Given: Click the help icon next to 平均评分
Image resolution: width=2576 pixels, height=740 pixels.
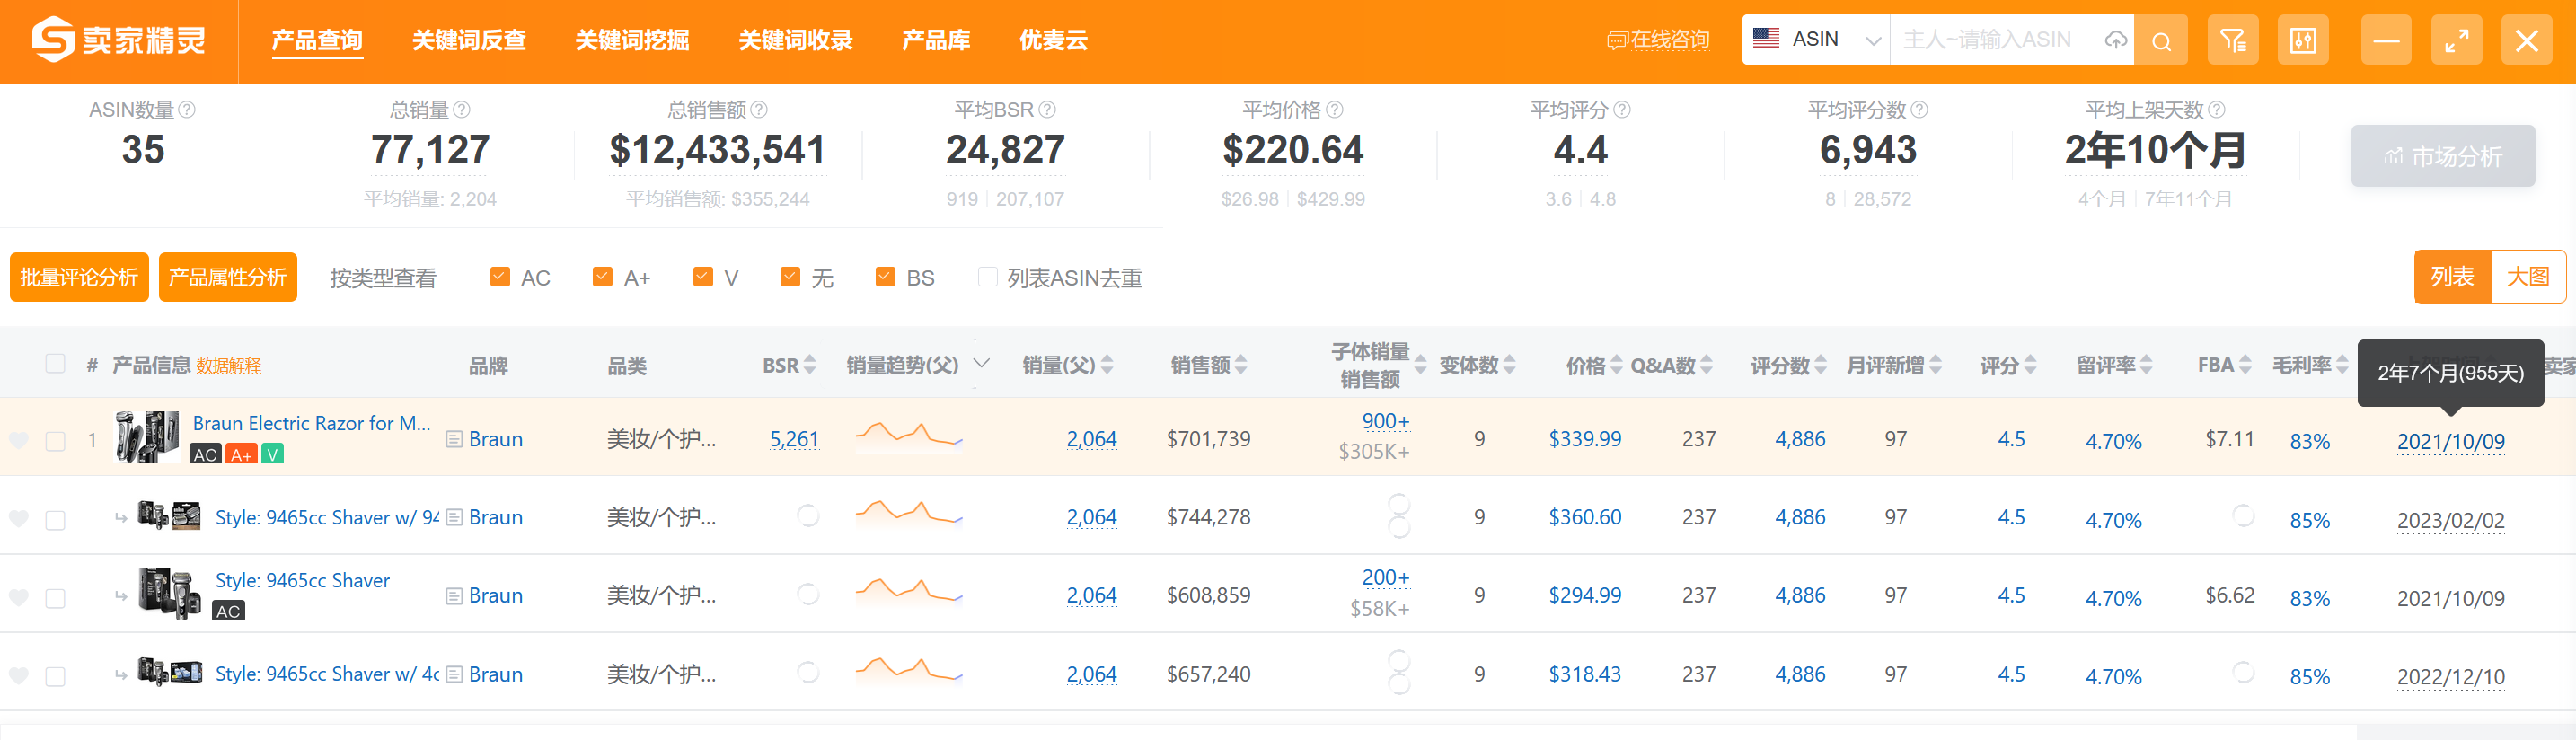Looking at the screenshot, I should [1622, 109].
